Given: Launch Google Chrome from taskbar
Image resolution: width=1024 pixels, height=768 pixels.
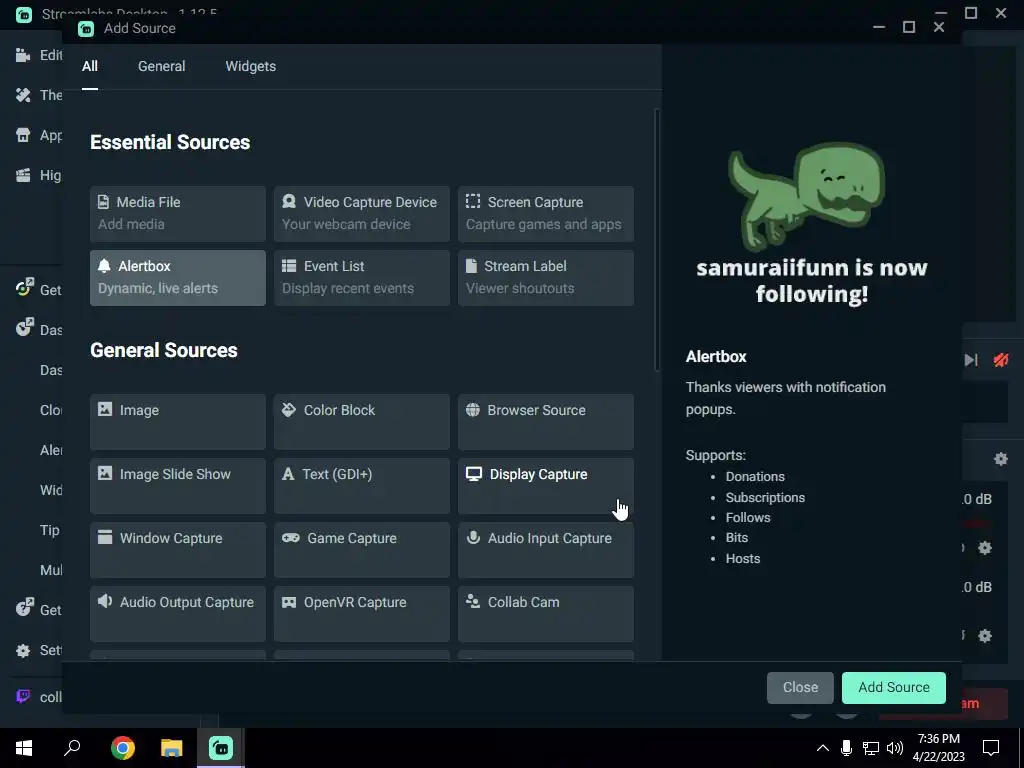Looking at the screenshot, I should point(123,748).
